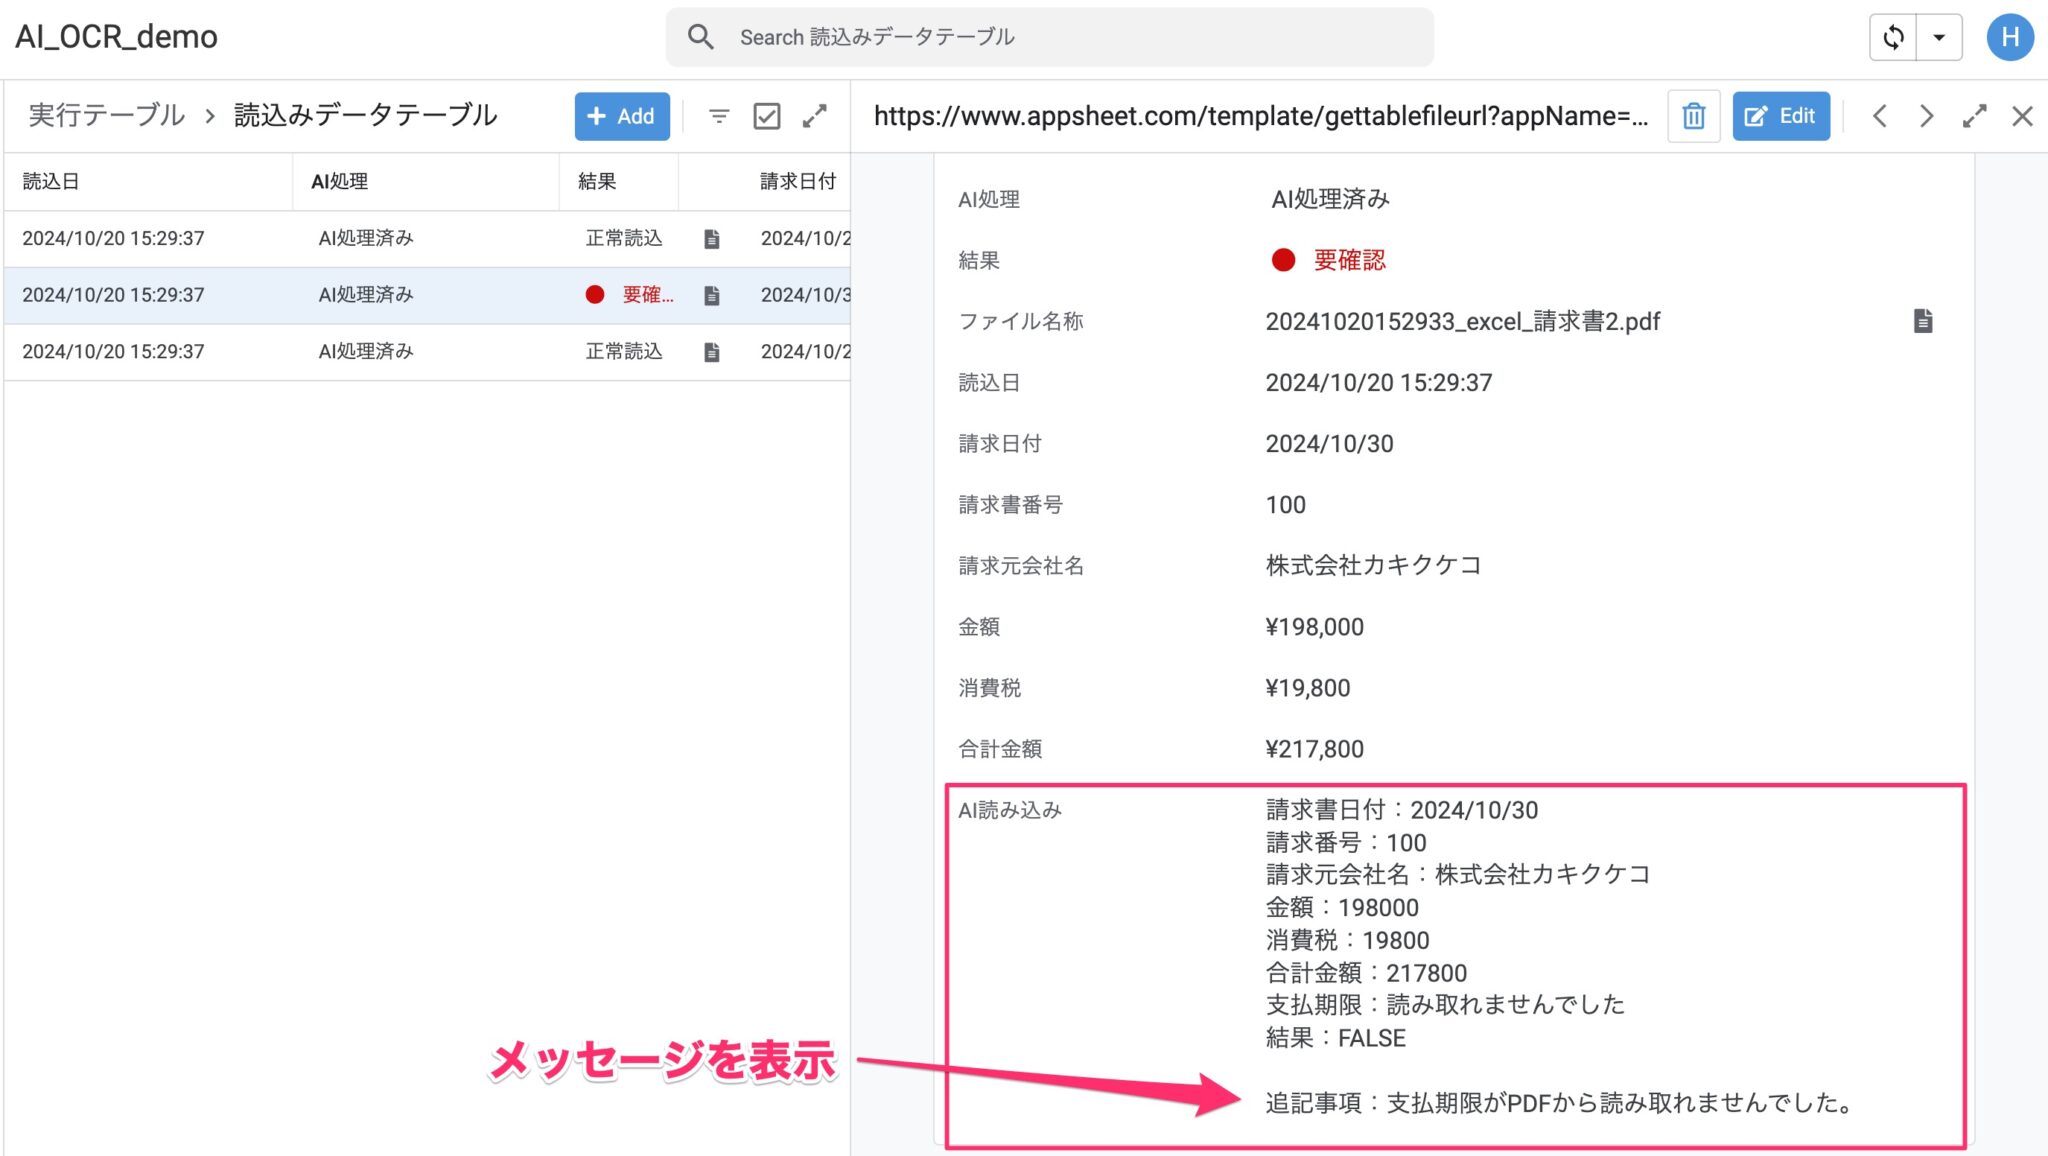The height and width of the screenshot is (1156, 2048).
Task: Go to the previous record with the left chevron
Action: (1880, 116)
